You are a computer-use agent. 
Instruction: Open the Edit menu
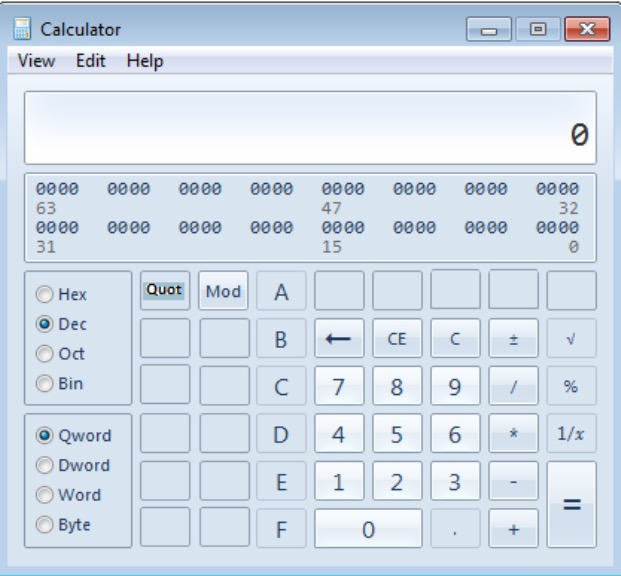tap(91, 61)
